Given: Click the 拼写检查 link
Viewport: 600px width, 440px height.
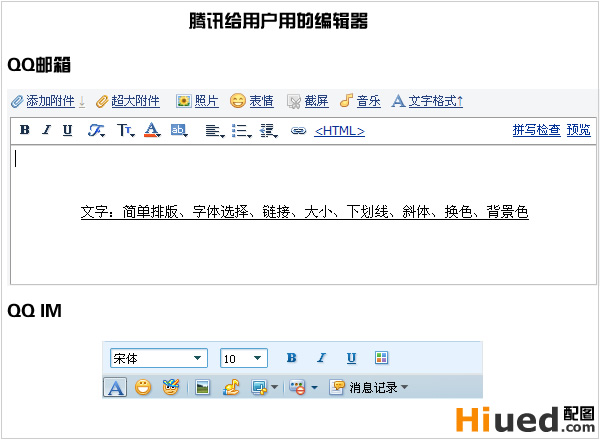Looking at the screenshot, I should (536, 130).
